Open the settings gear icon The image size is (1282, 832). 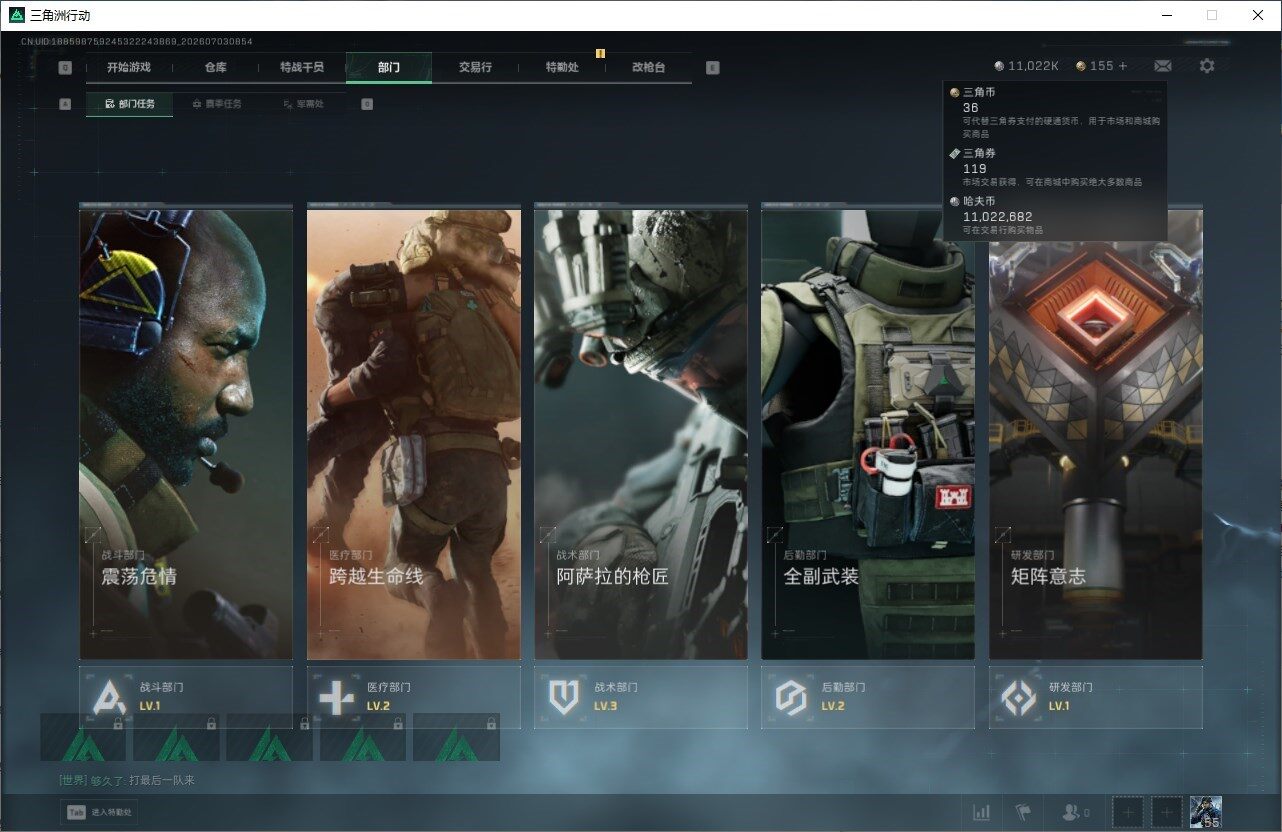[1207, 66]
